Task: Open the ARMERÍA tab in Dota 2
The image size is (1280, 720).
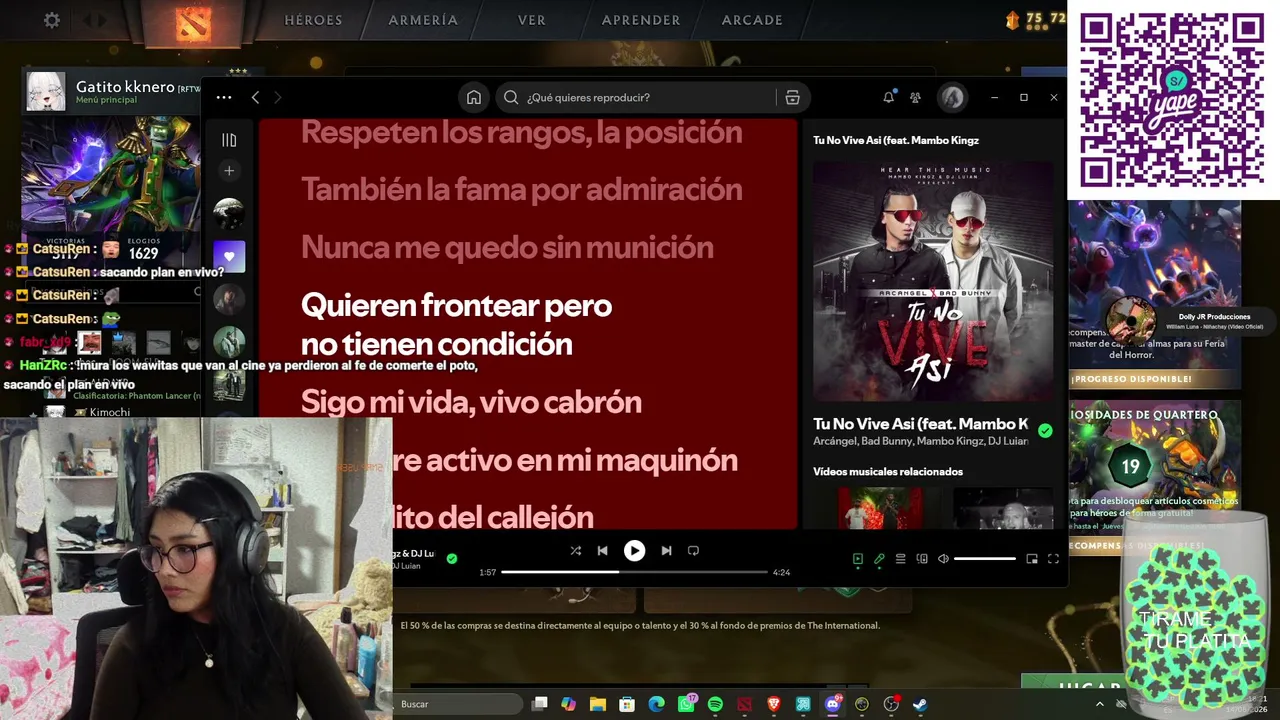Action: (423, 20)
